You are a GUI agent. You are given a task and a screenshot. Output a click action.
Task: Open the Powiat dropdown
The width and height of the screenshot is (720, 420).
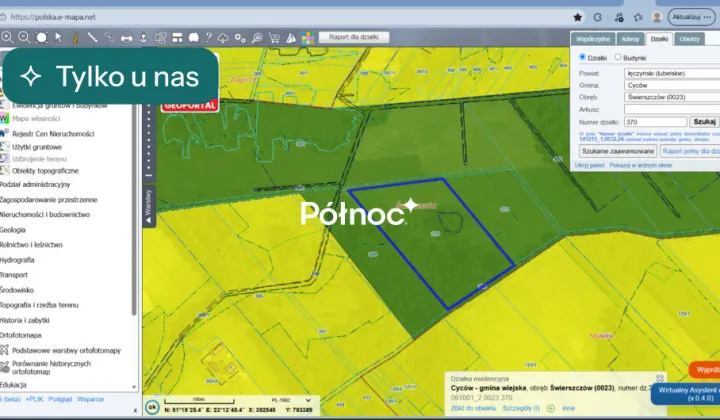[672, 73]
